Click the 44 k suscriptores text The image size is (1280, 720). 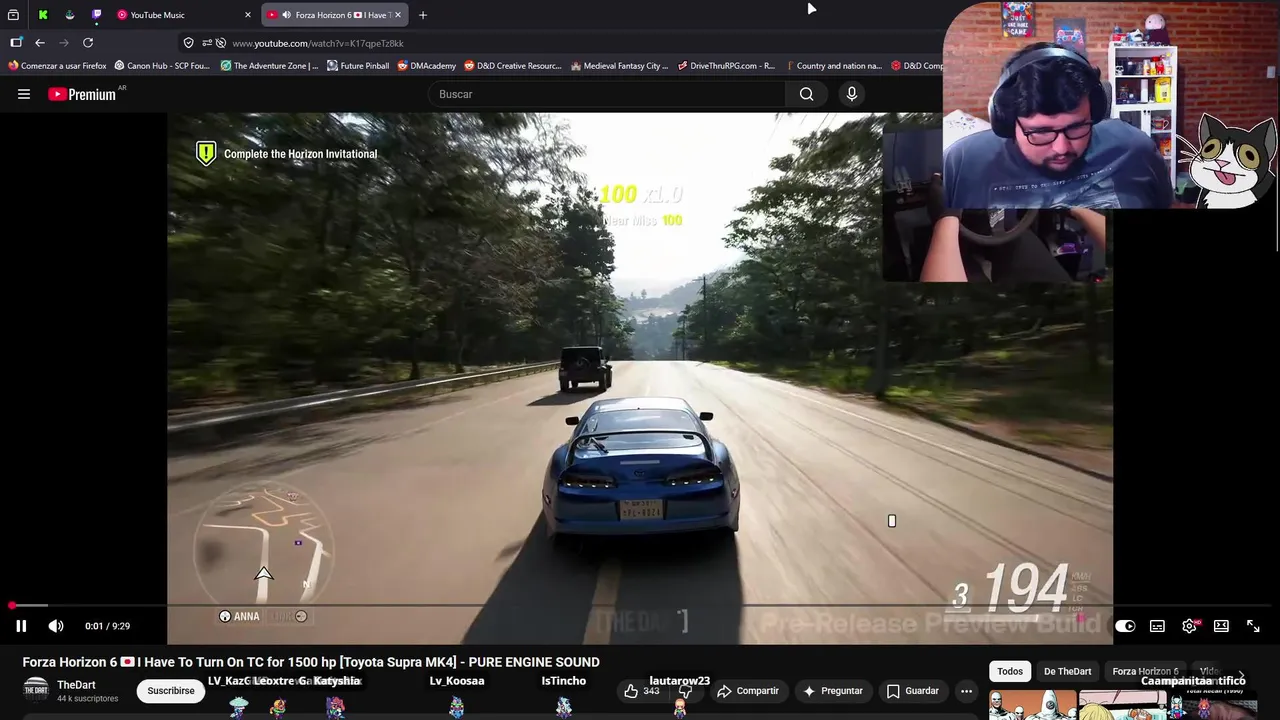tap(88, 698)
